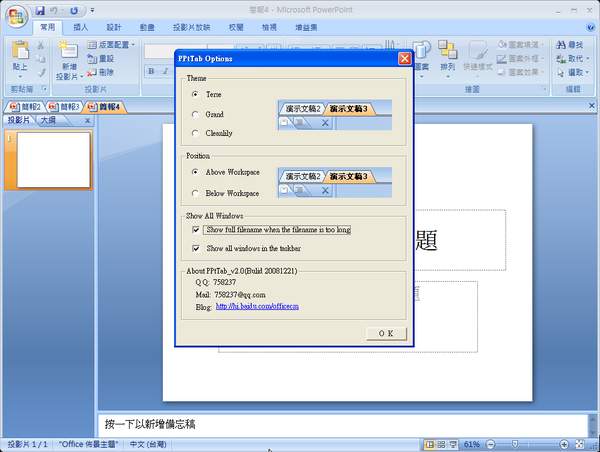
Task: Open the 投影片放映 Slide Show ribbon tab
Action: pos(191,27)
